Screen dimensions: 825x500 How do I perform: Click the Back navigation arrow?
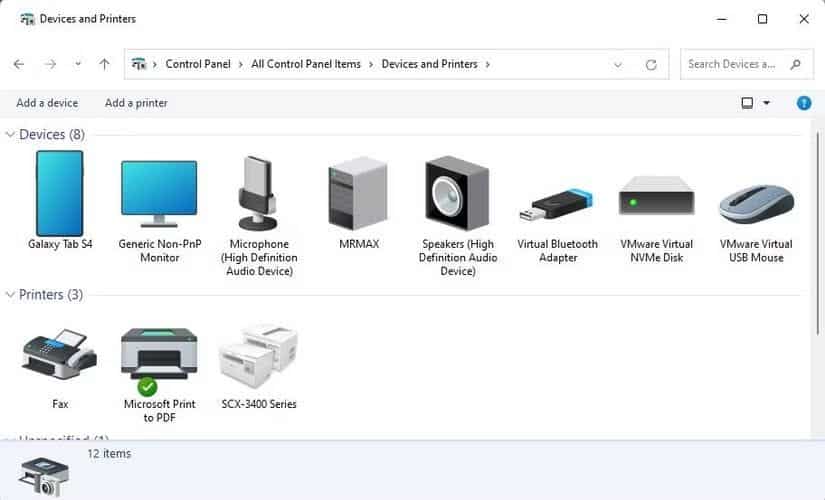click(19, 64)
